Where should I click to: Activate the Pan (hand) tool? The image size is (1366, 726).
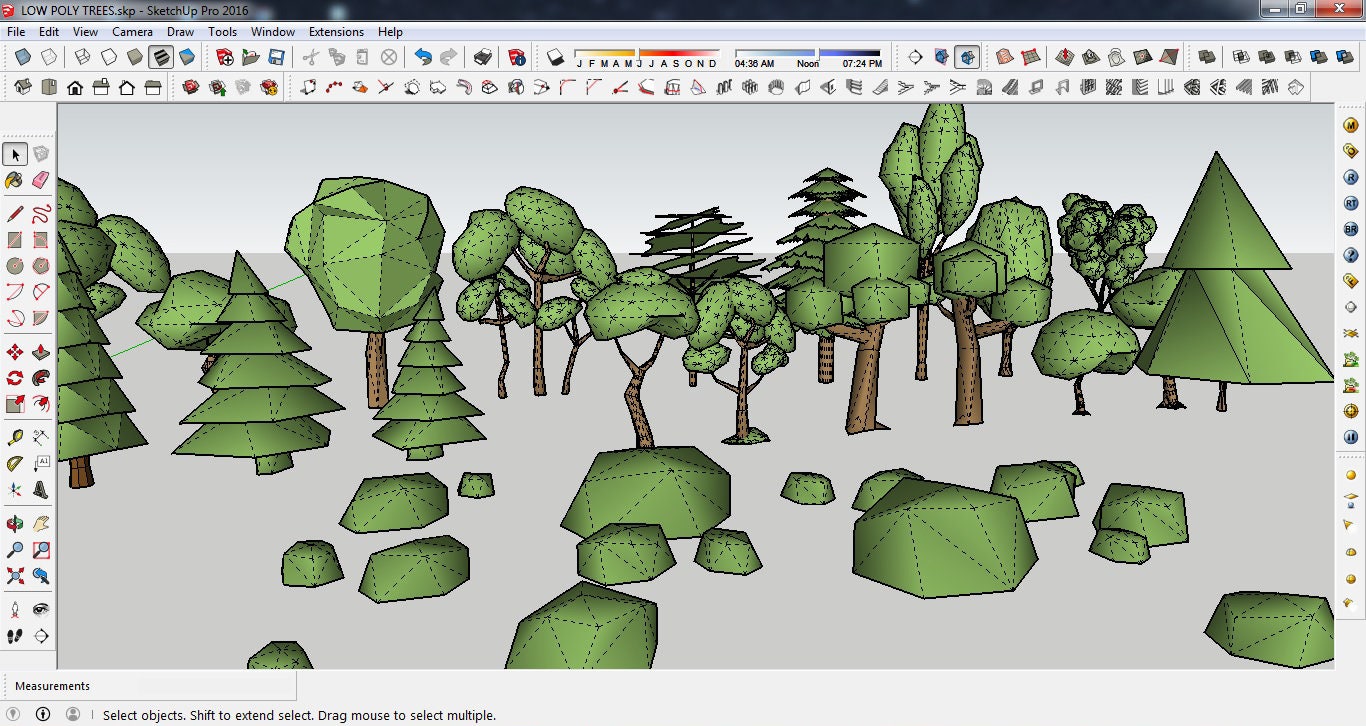point(40,522)
